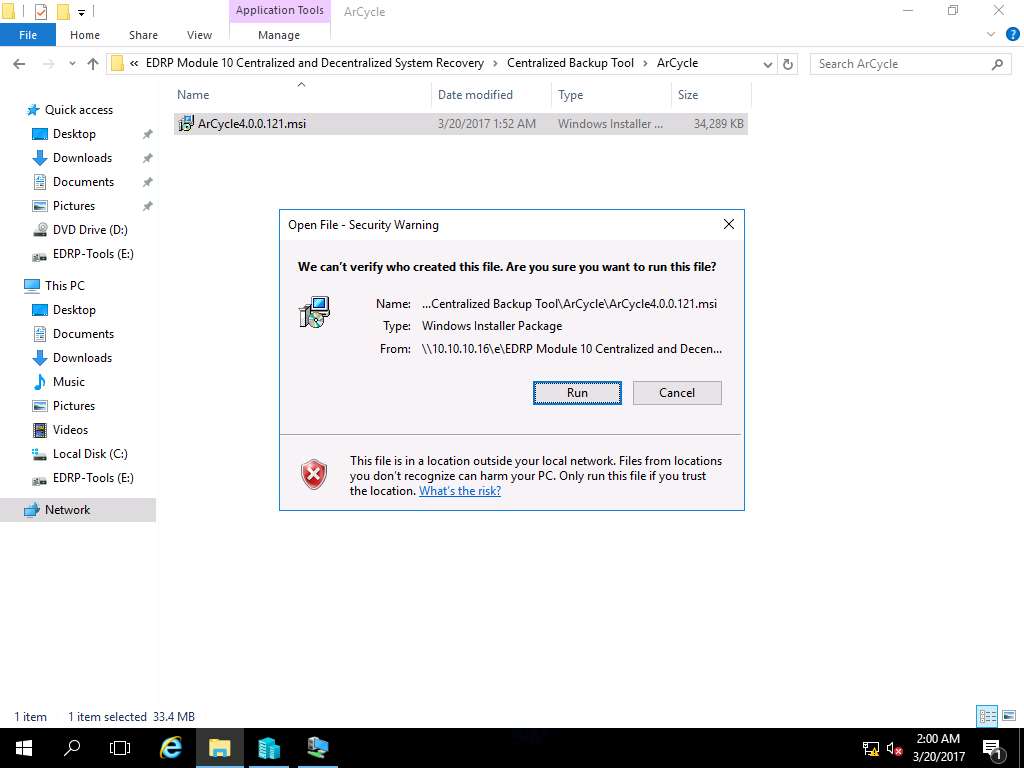This screenshot has height=768, width=1024.
Task: Open Downloads under This PC
Action: pos(82,358)
